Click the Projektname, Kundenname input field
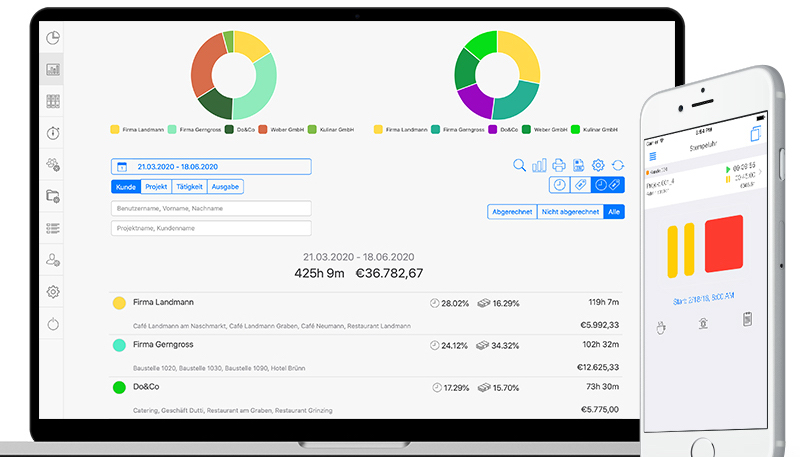 211,228
